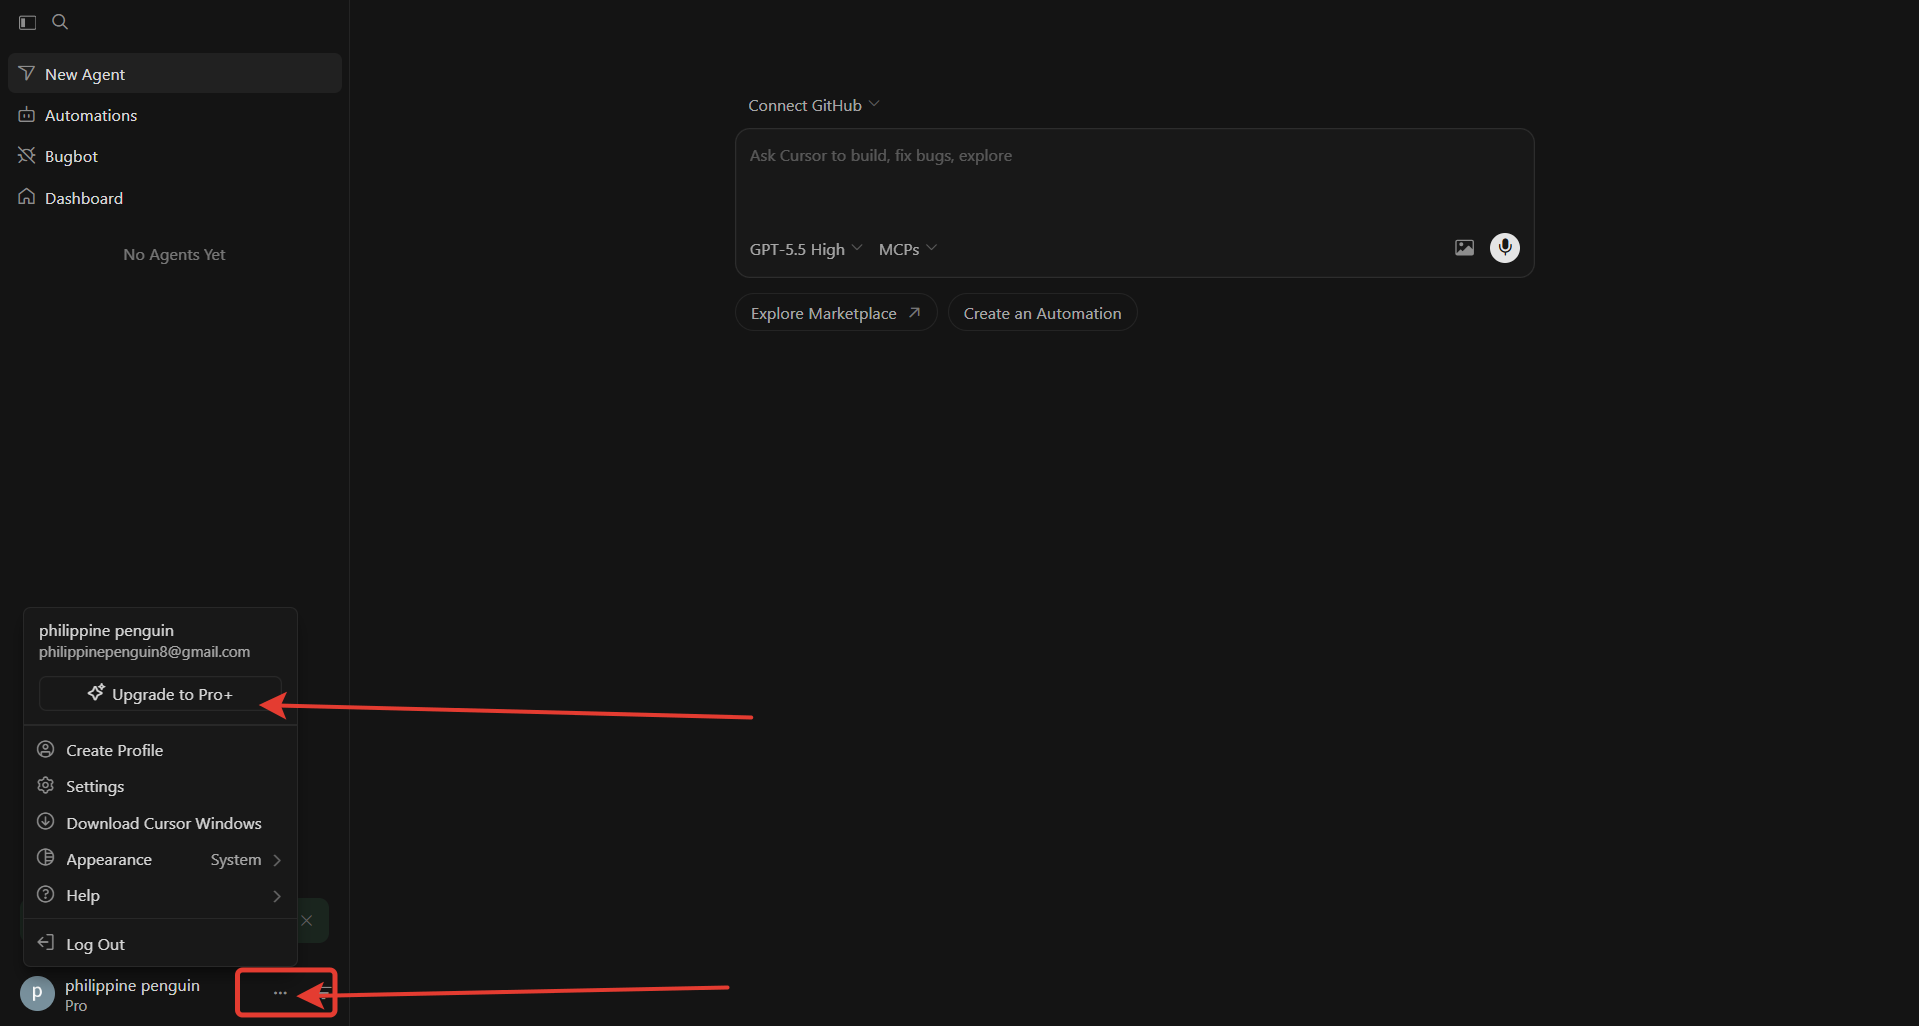Expand the Help submenu
This screenshot has width=1919, height=1026.
160,895
